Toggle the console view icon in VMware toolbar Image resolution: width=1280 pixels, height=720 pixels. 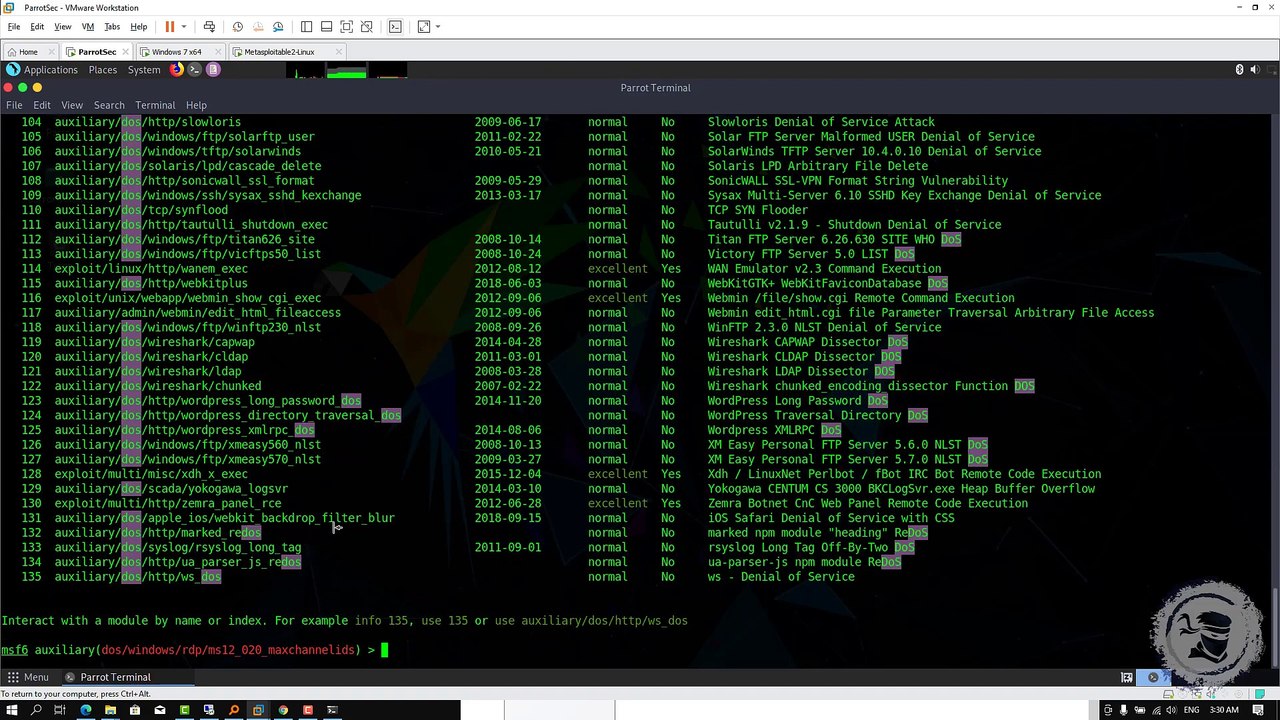(x=395, y=27)
